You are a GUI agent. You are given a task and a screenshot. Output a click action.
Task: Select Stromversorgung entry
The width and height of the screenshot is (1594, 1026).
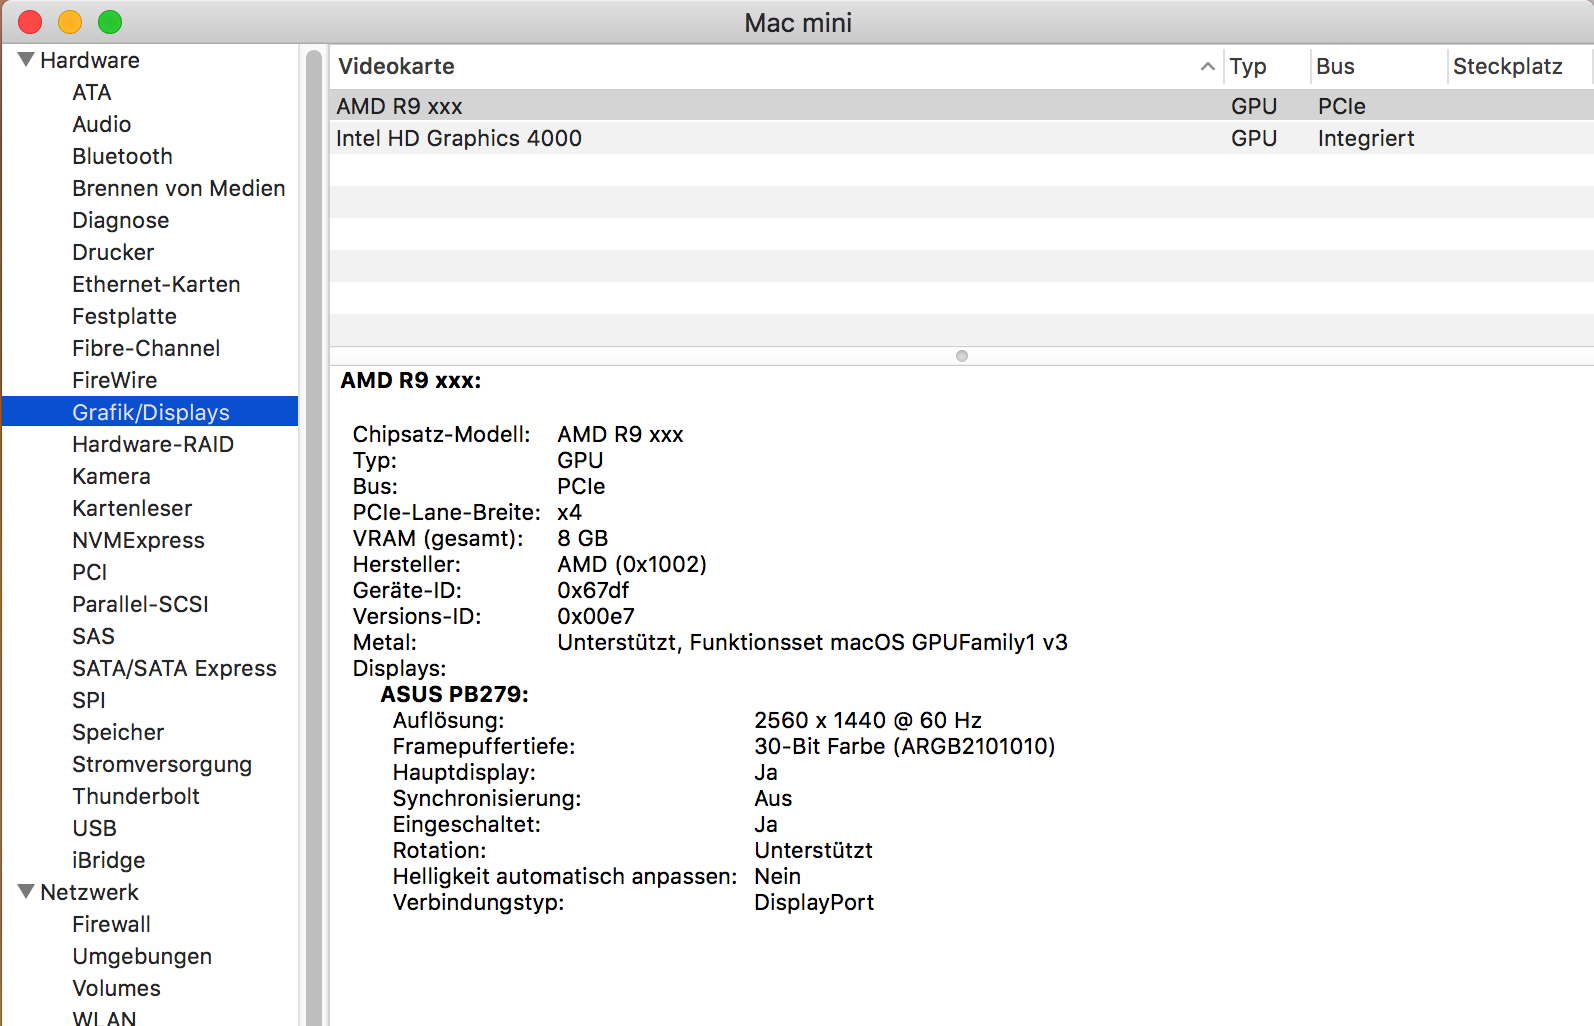click(162, 764)
